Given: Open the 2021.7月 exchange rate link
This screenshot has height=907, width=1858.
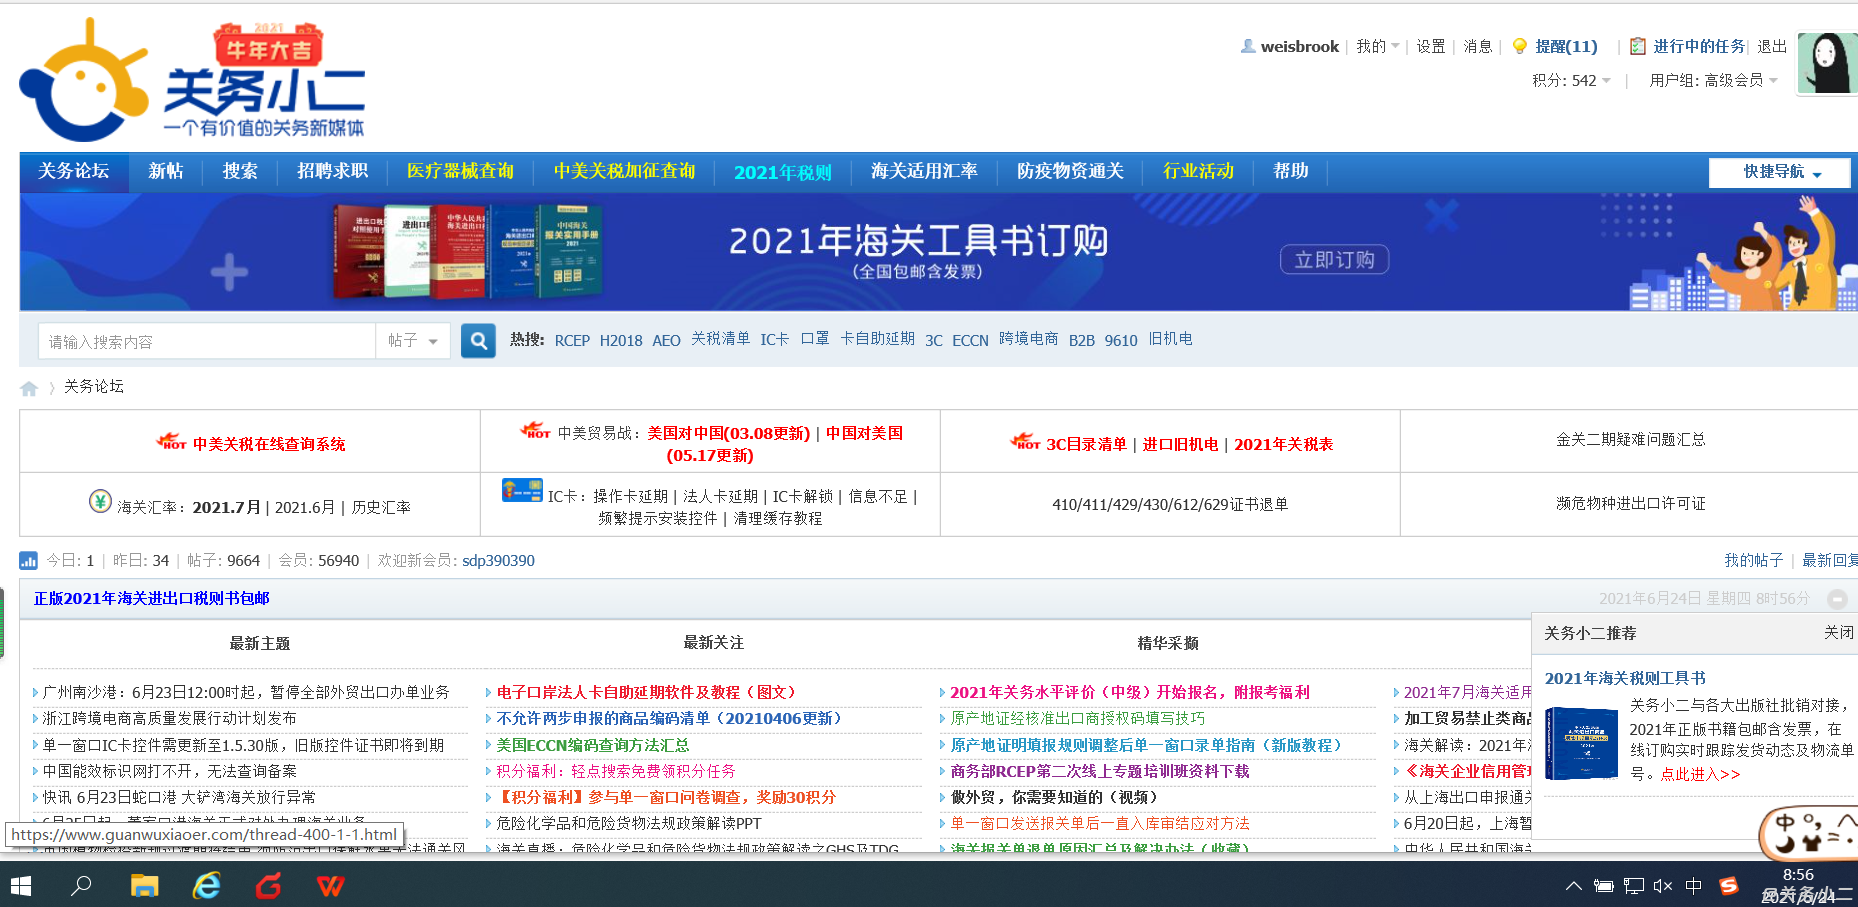Looking at the screenshot, I should [226, 507].
